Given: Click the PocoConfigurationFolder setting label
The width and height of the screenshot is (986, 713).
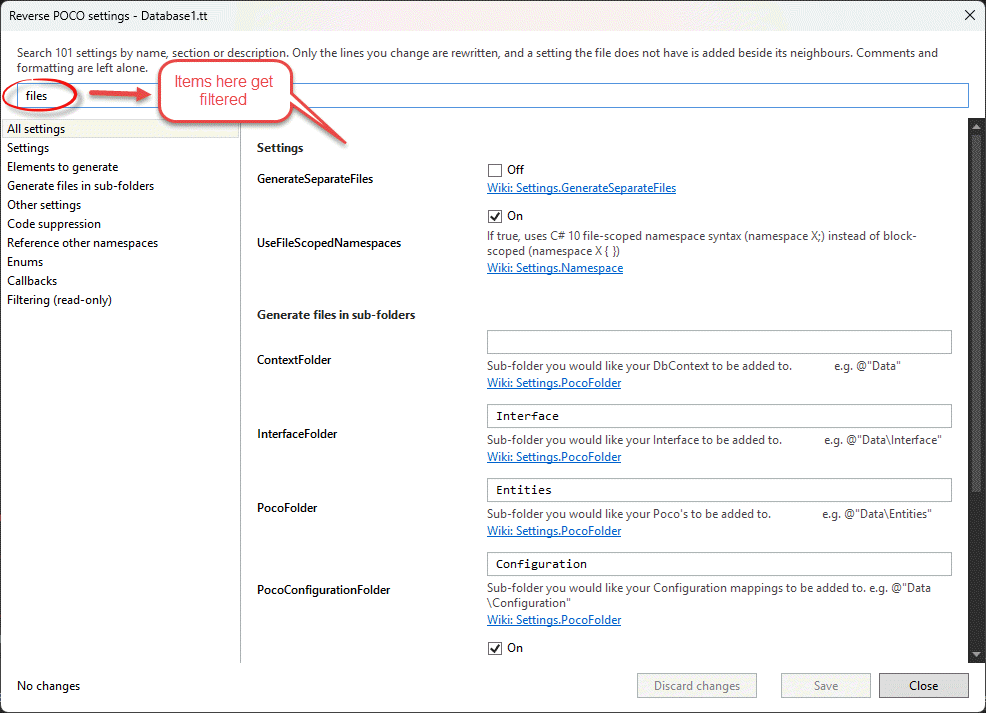Looking at the screenshot, I should point(323,590).
